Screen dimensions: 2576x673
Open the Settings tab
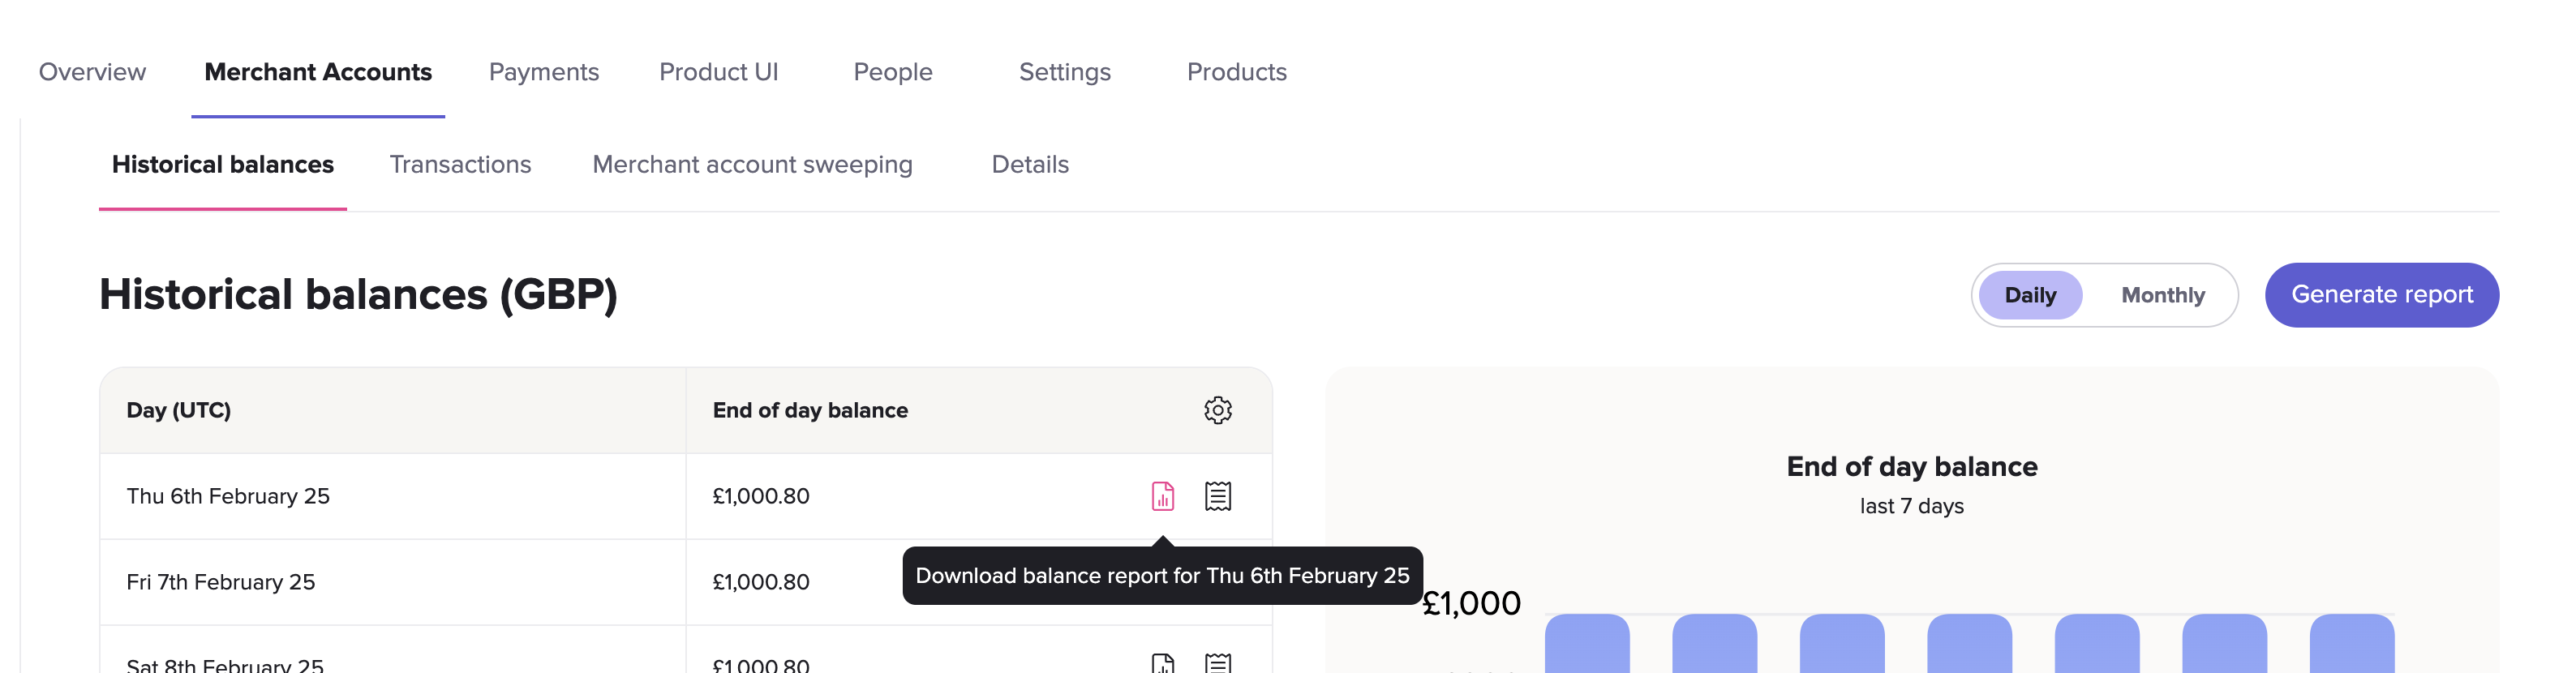tap(1064, 72)
